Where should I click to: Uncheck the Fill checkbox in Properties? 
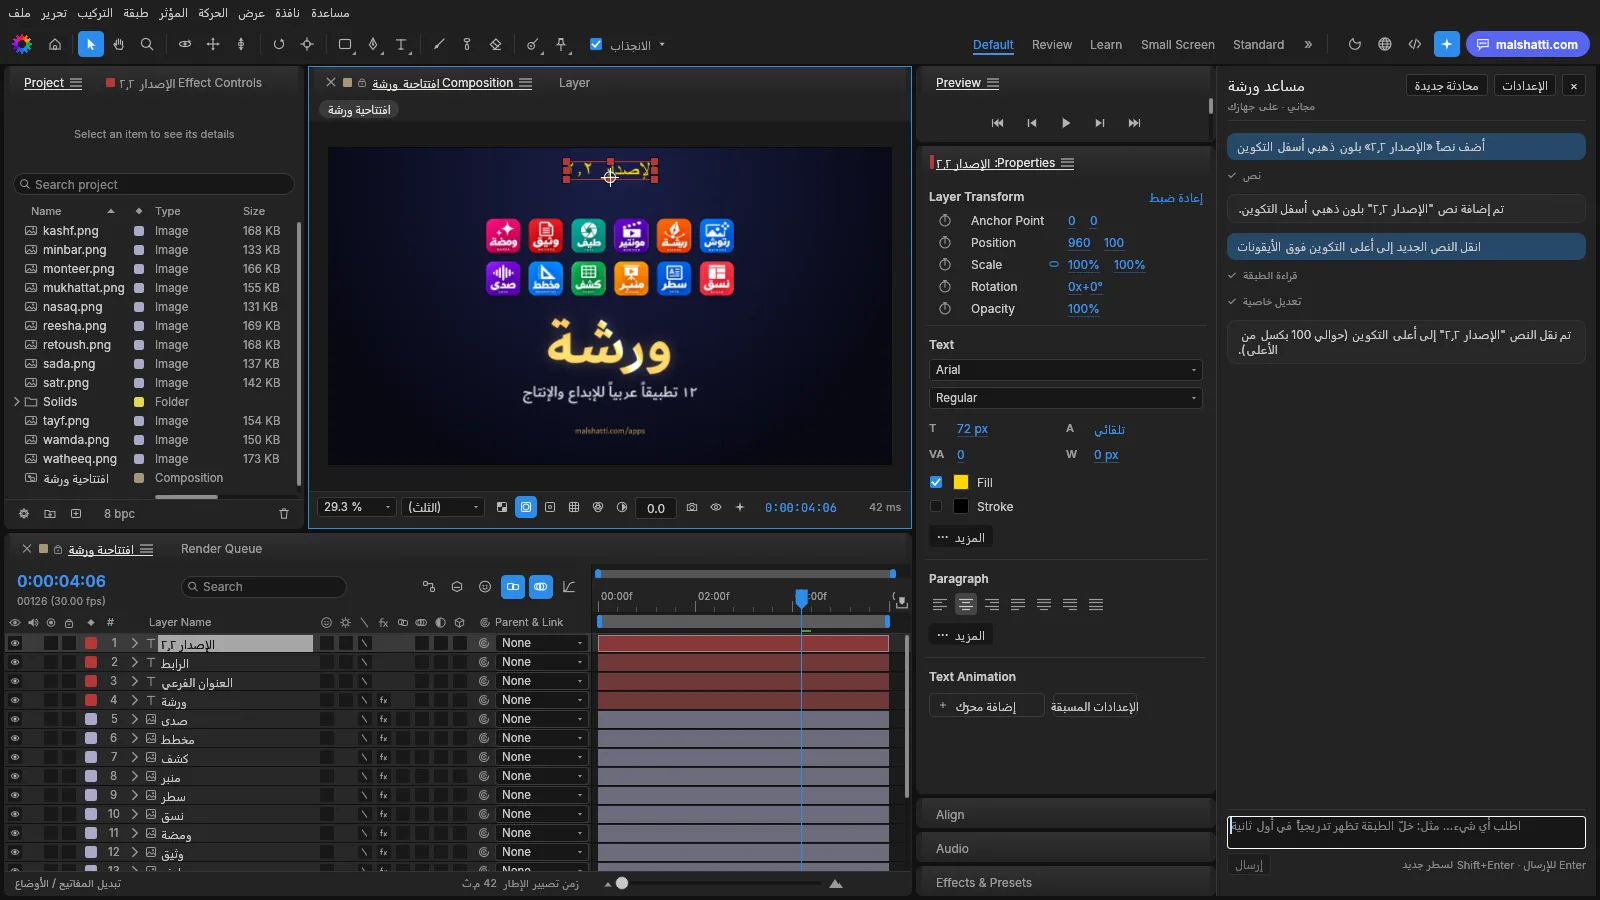936,482
